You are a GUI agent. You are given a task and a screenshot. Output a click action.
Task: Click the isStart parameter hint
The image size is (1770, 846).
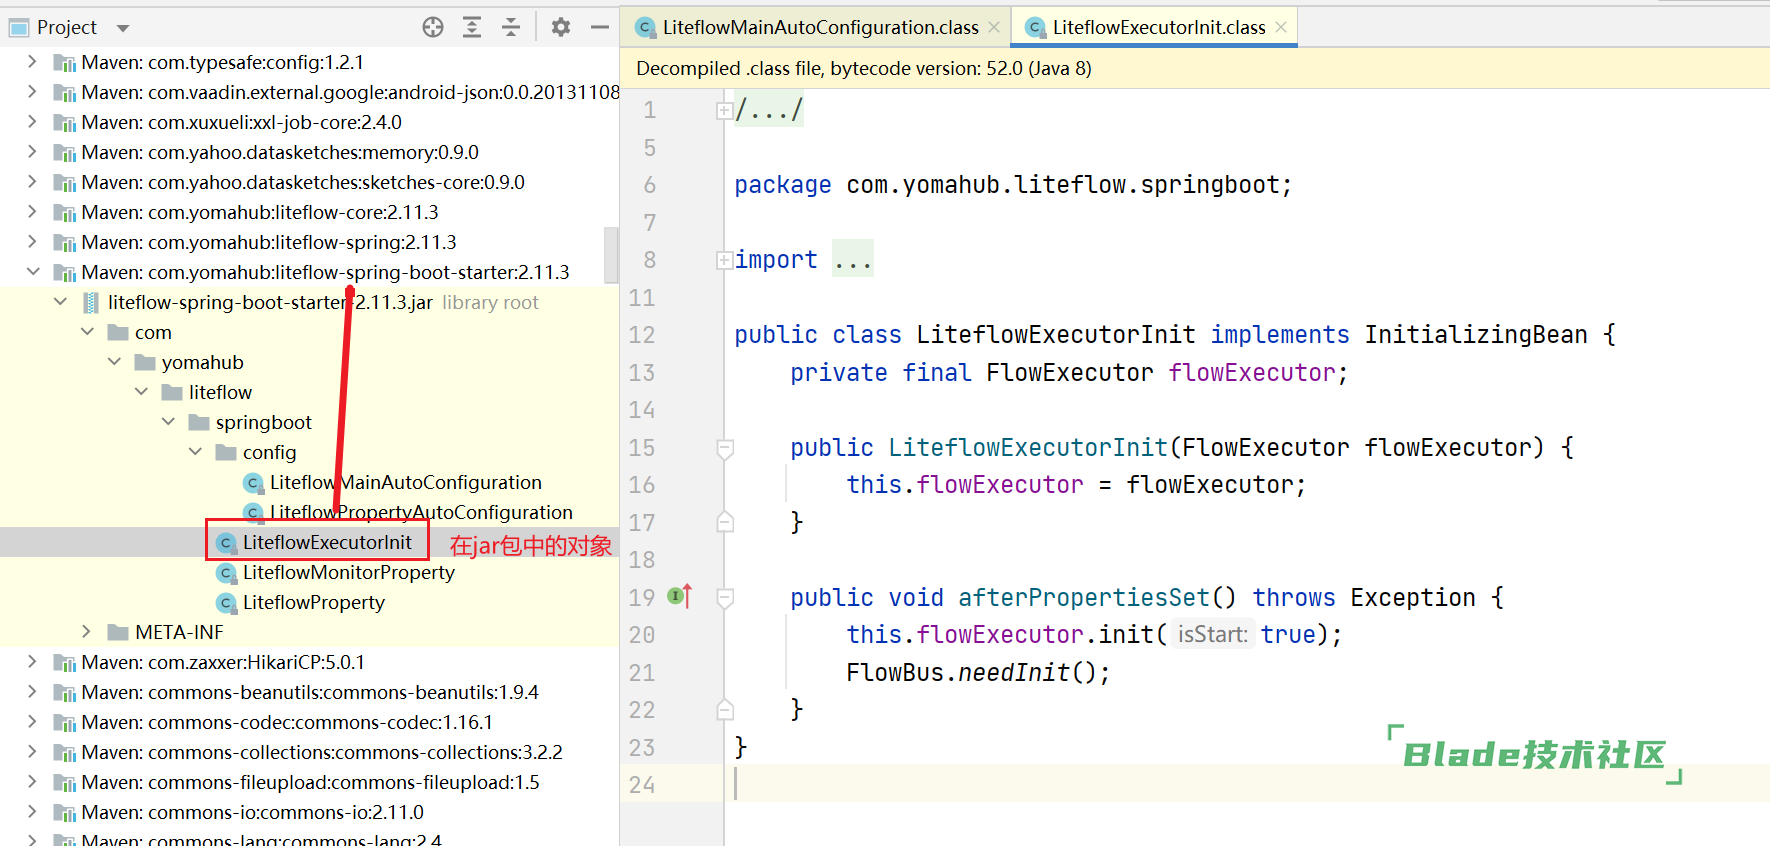pyautogui.click(x=1212, y=634)
